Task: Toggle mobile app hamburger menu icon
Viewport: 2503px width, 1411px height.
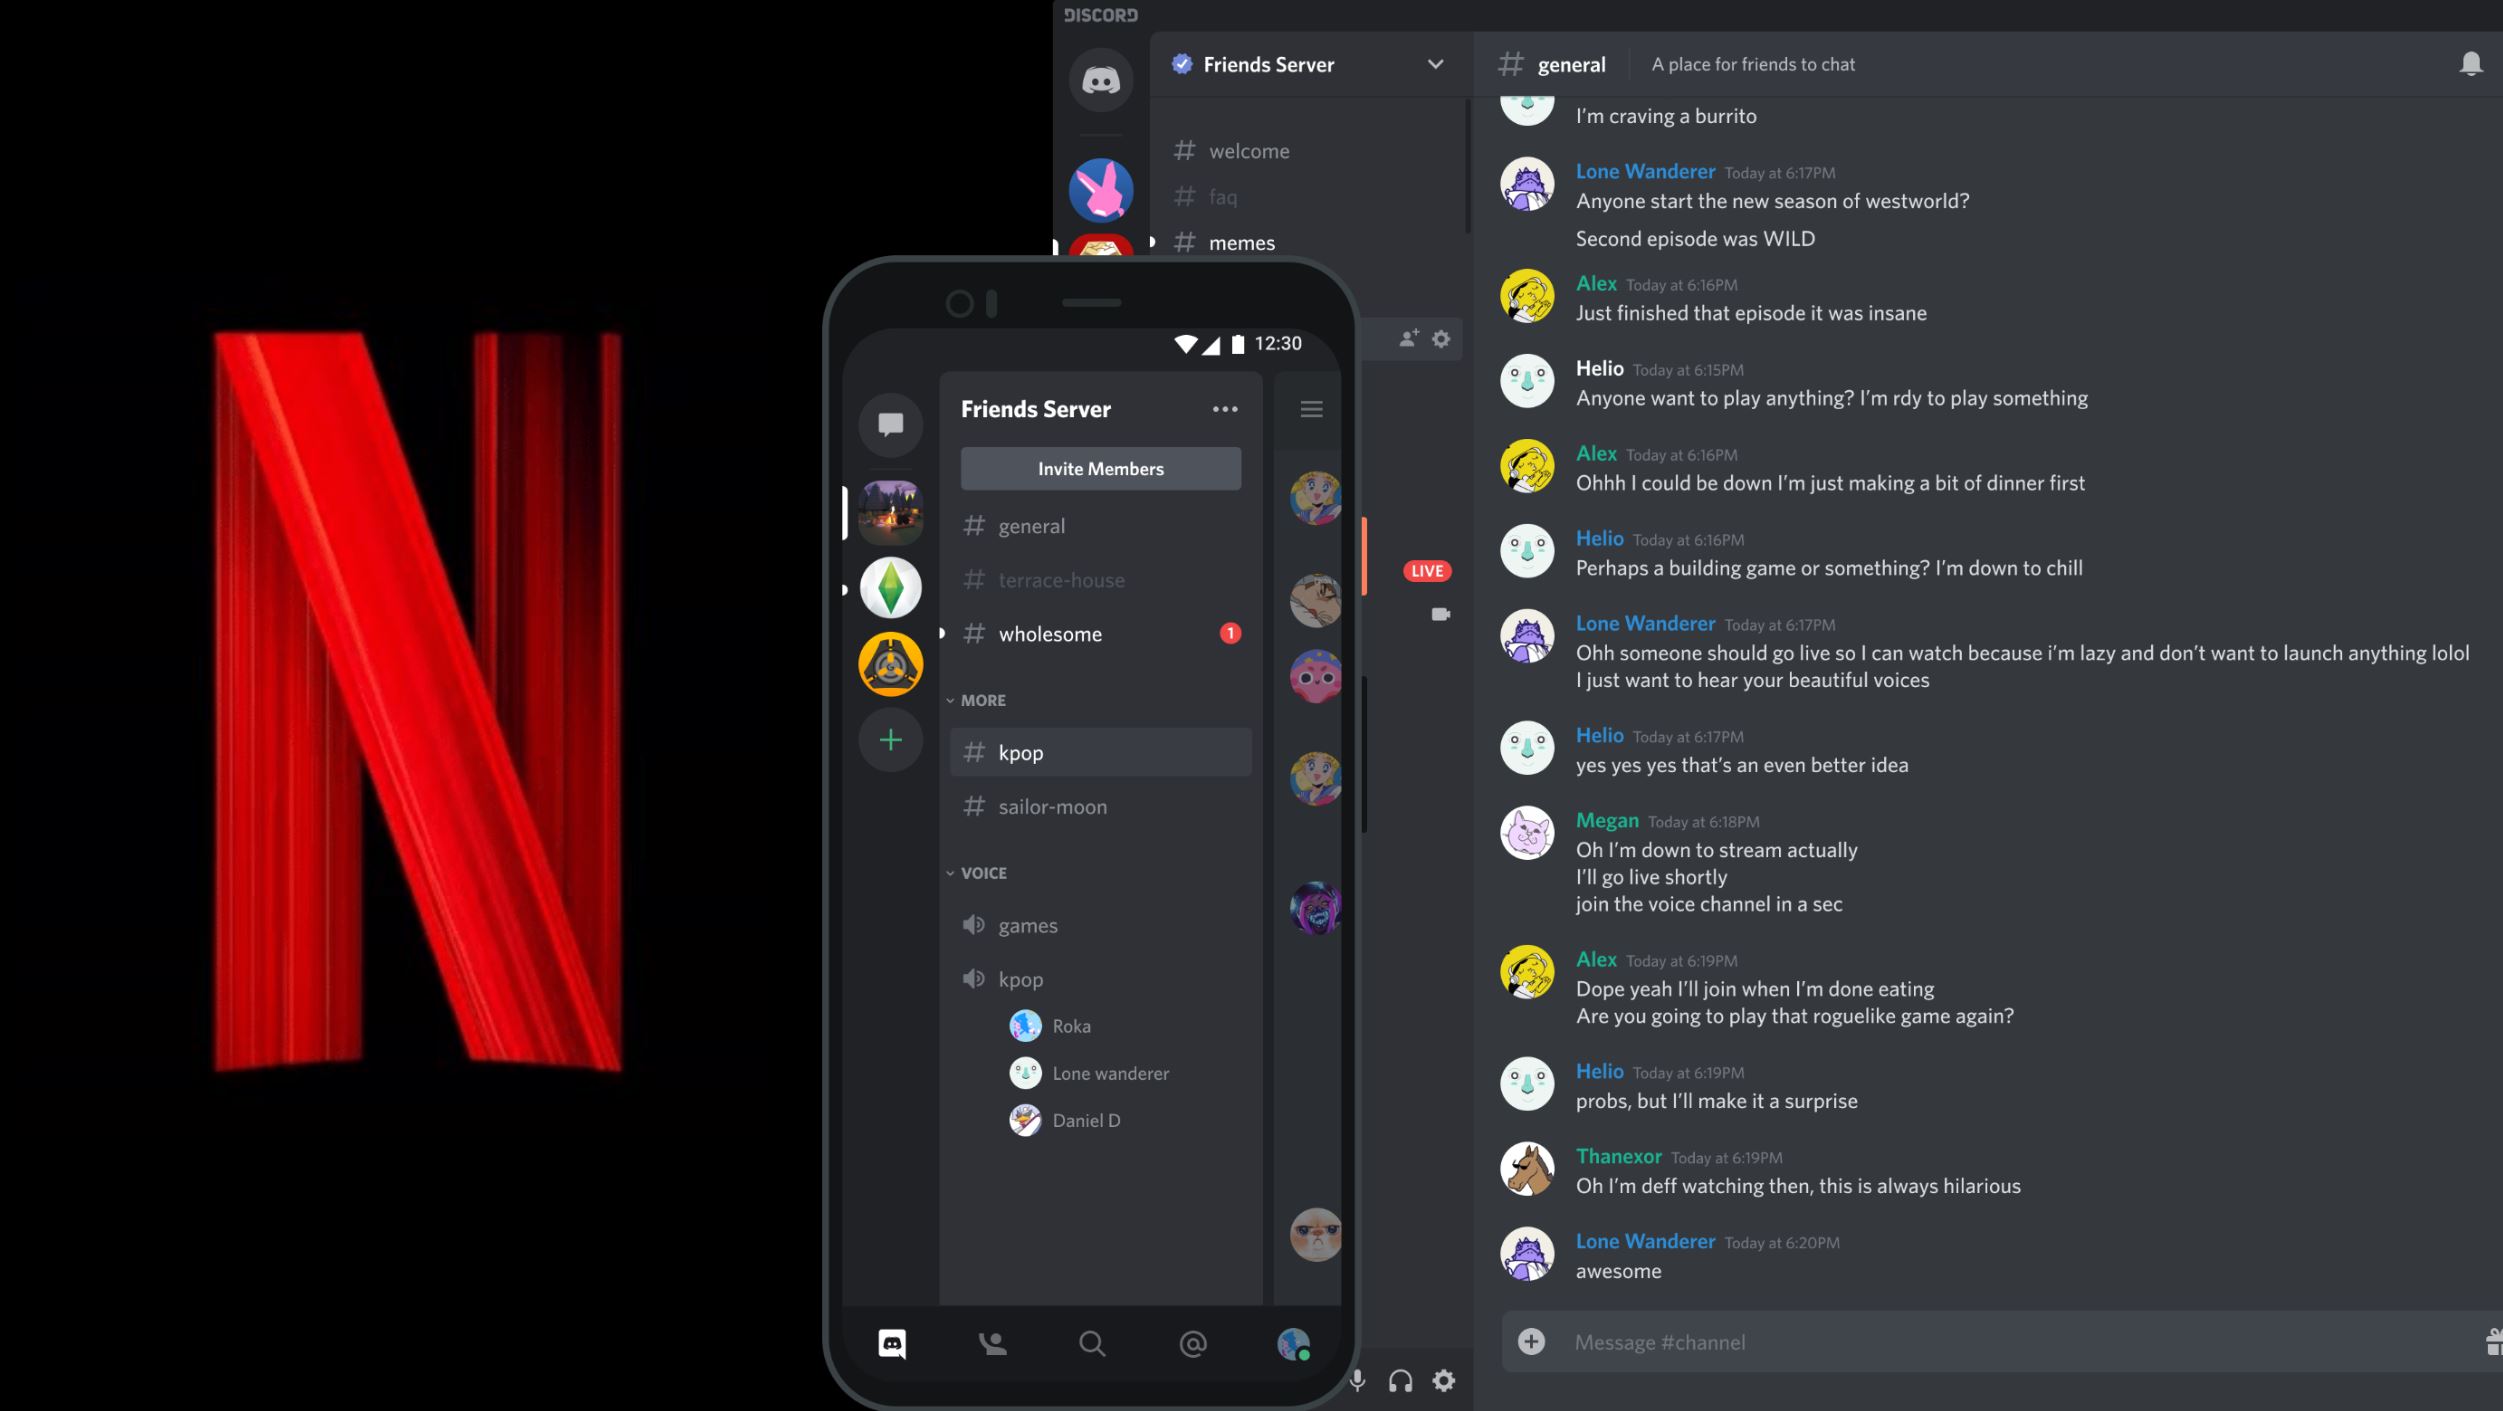Action: [x=1312, y=409]
